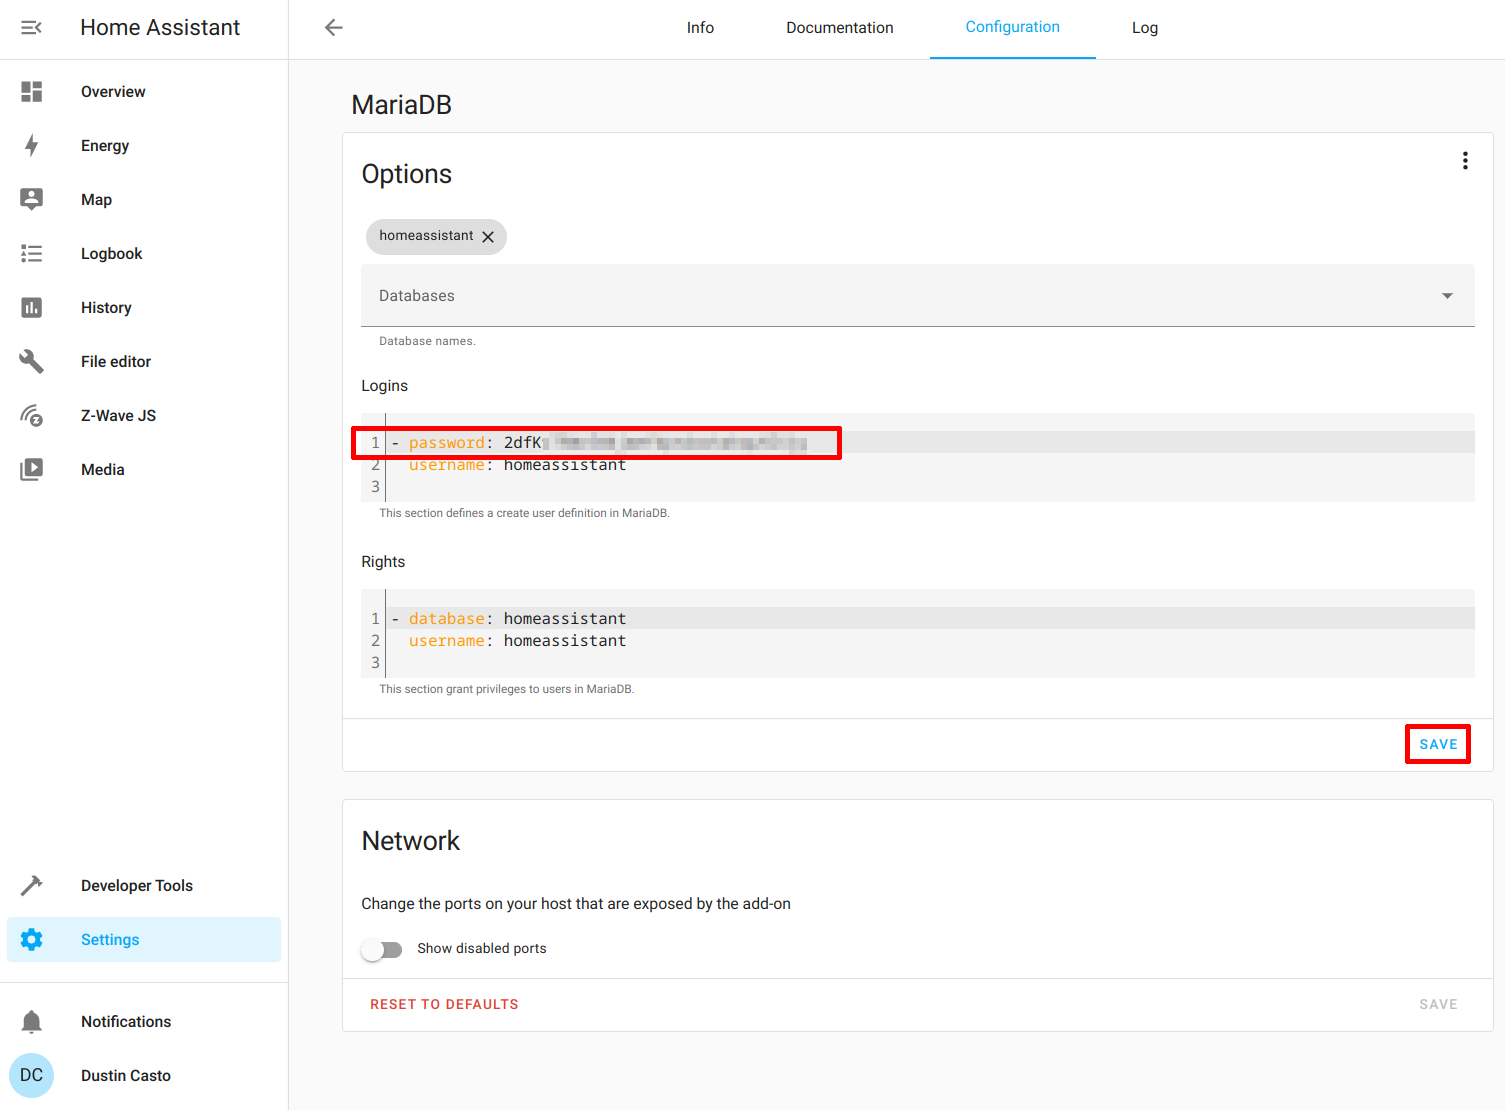
Task: Click the History chart icon
Action: click(x=32, y=307)
